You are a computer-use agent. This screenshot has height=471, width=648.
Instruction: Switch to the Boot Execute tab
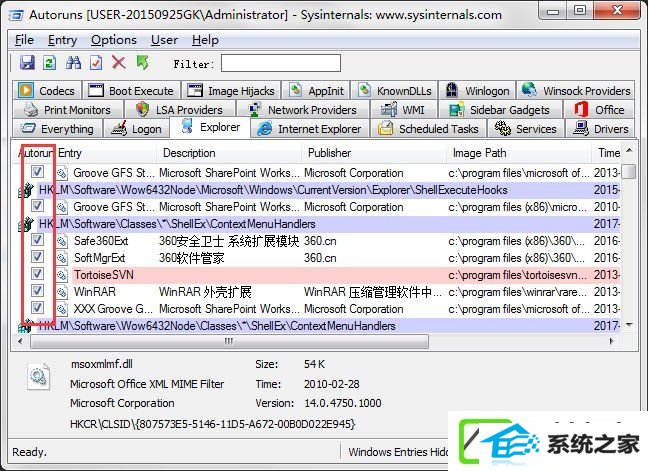131,90
